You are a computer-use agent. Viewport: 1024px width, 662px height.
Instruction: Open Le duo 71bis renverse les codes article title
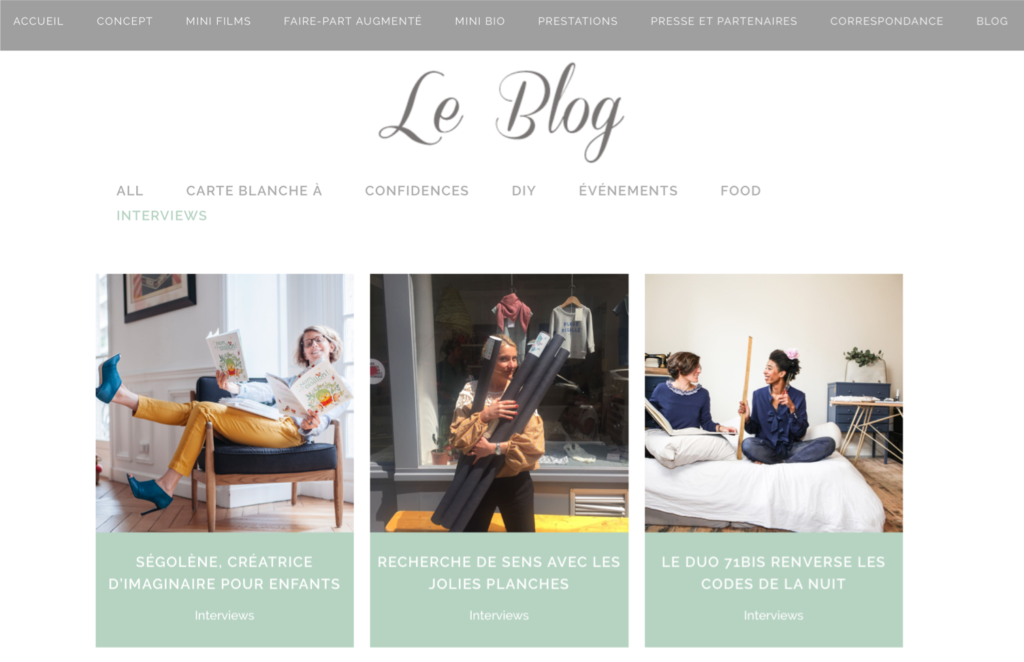click(x=773, y=573)
